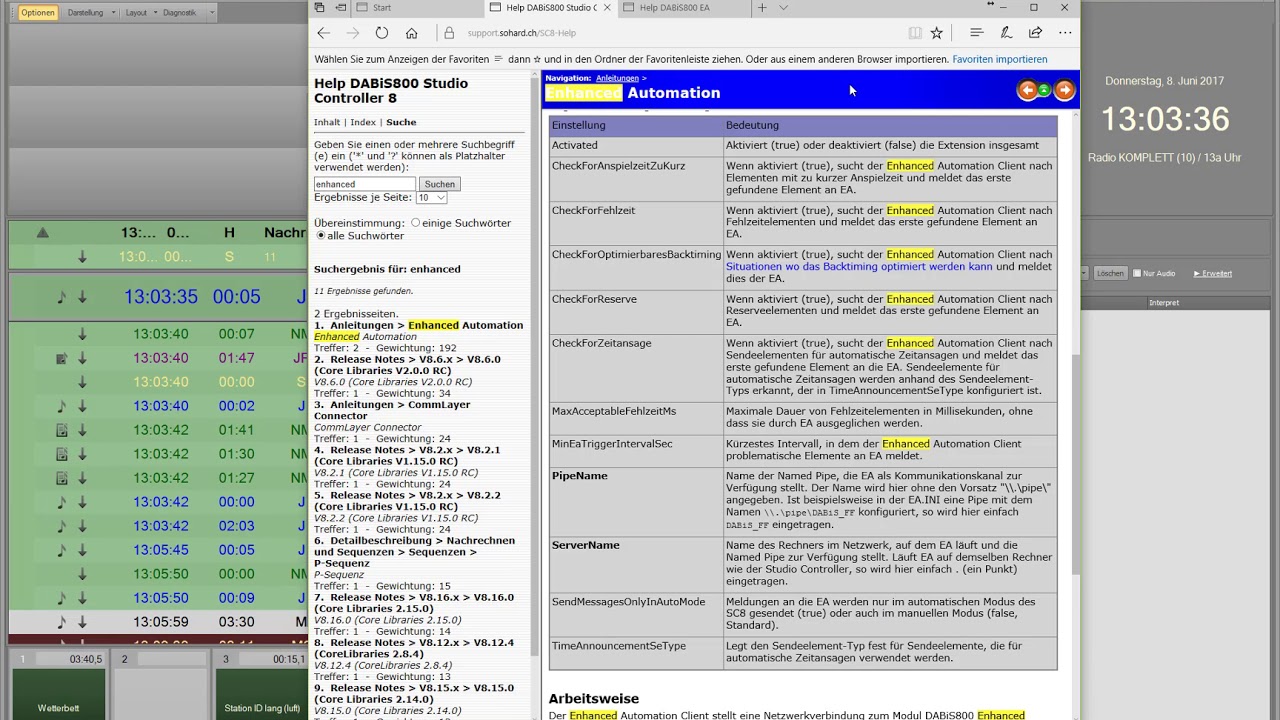Open Index help section

(363, 122)
